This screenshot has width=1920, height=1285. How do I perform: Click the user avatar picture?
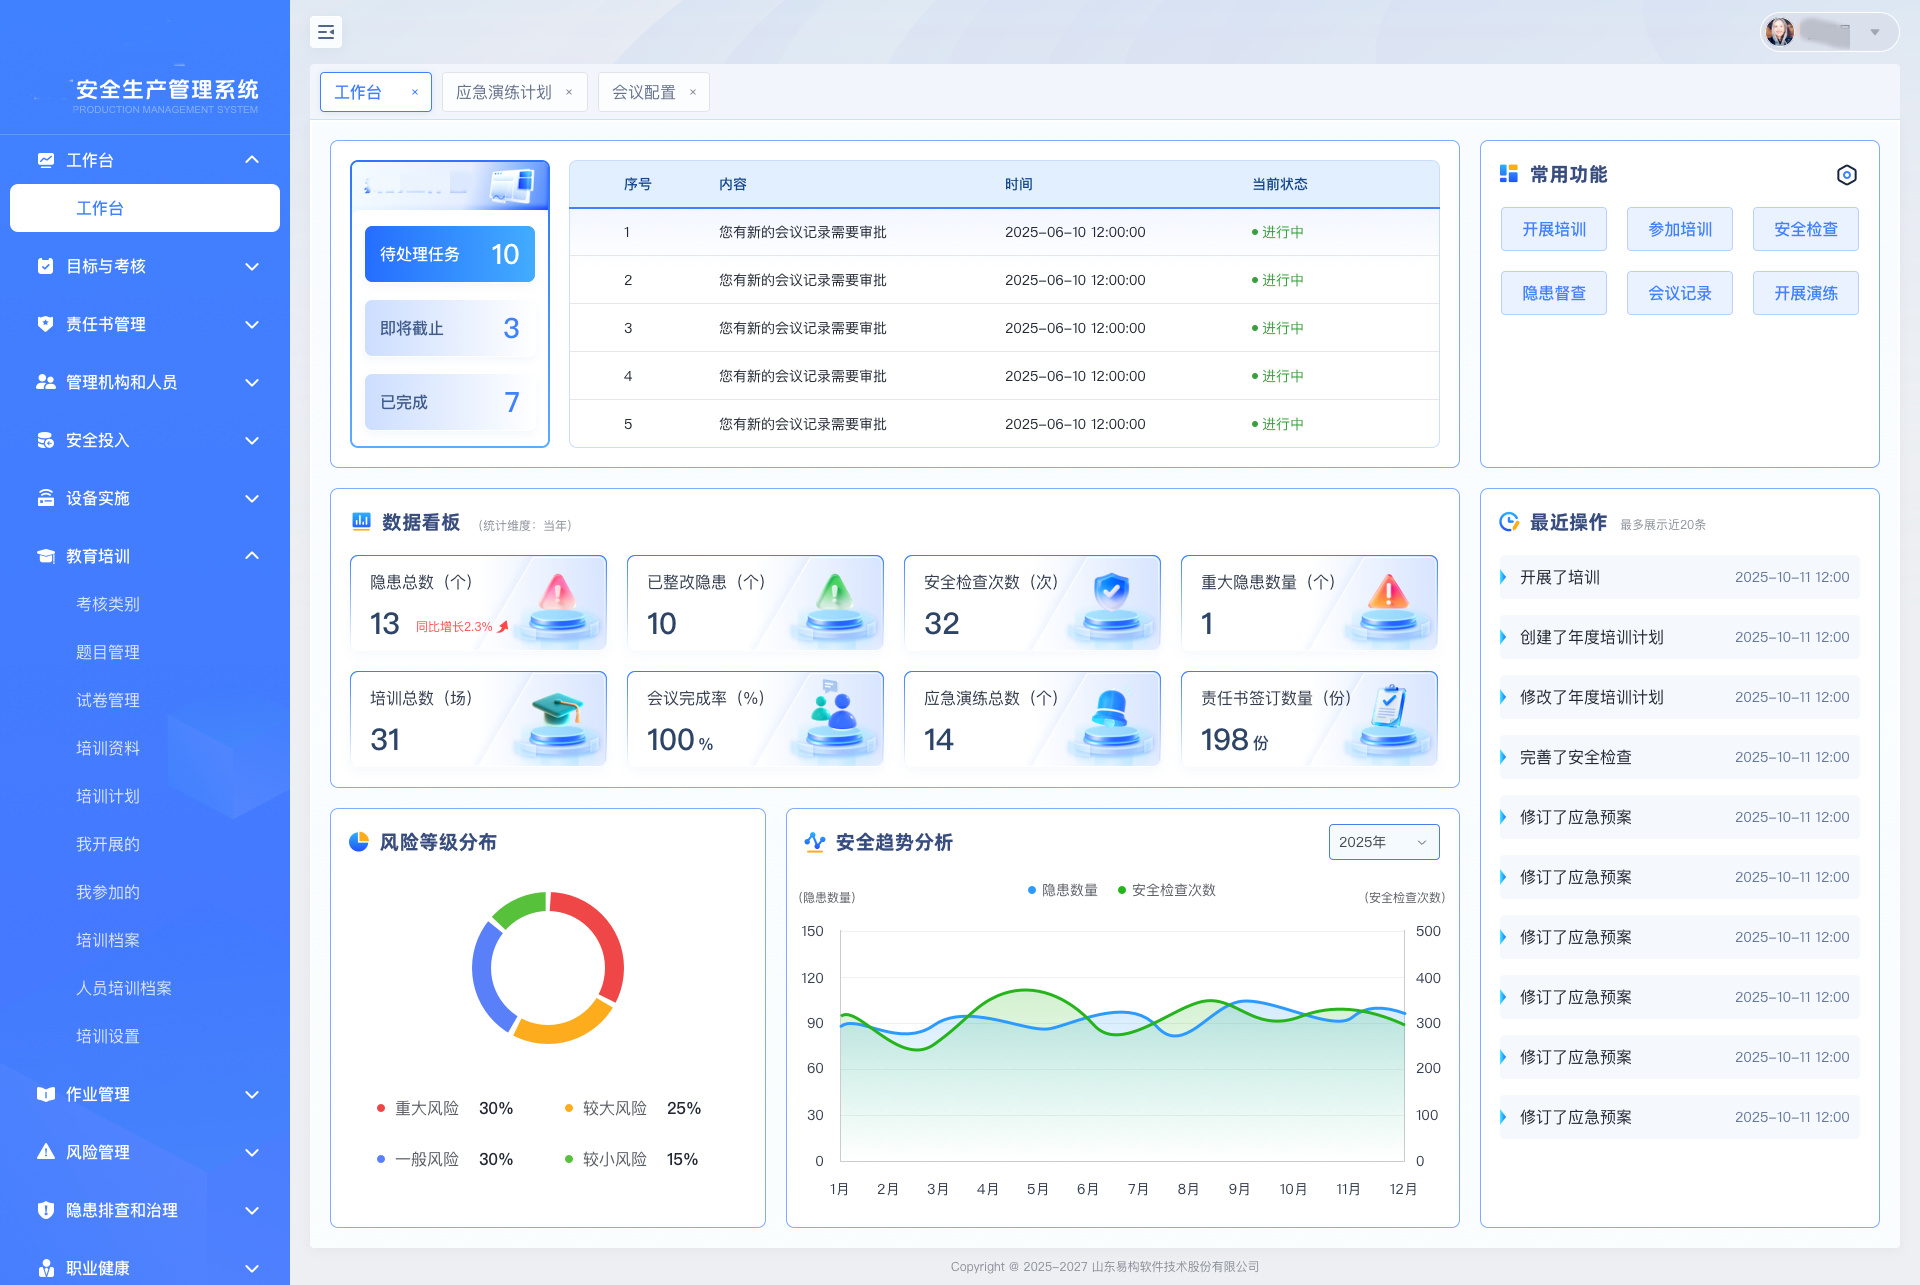1780,32
